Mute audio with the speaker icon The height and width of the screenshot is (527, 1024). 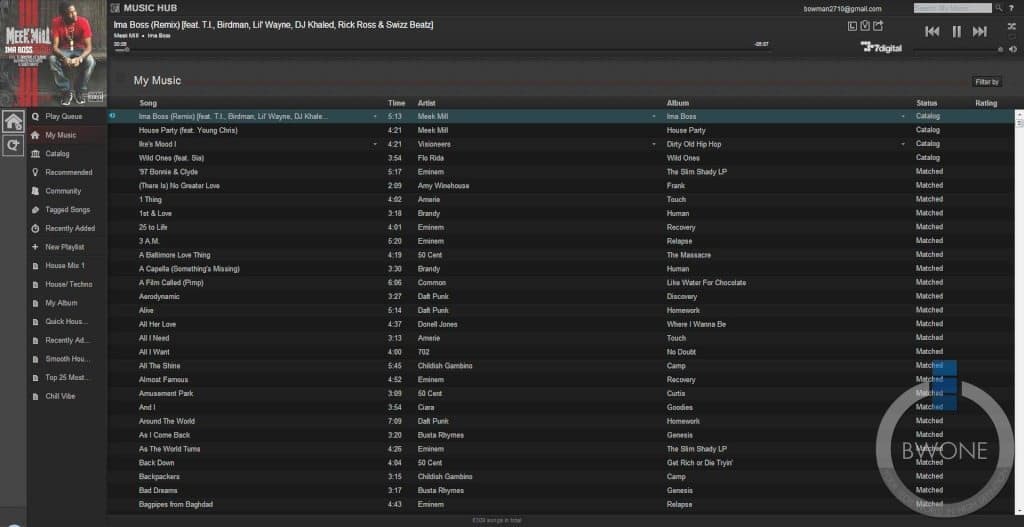point(1012,49)
